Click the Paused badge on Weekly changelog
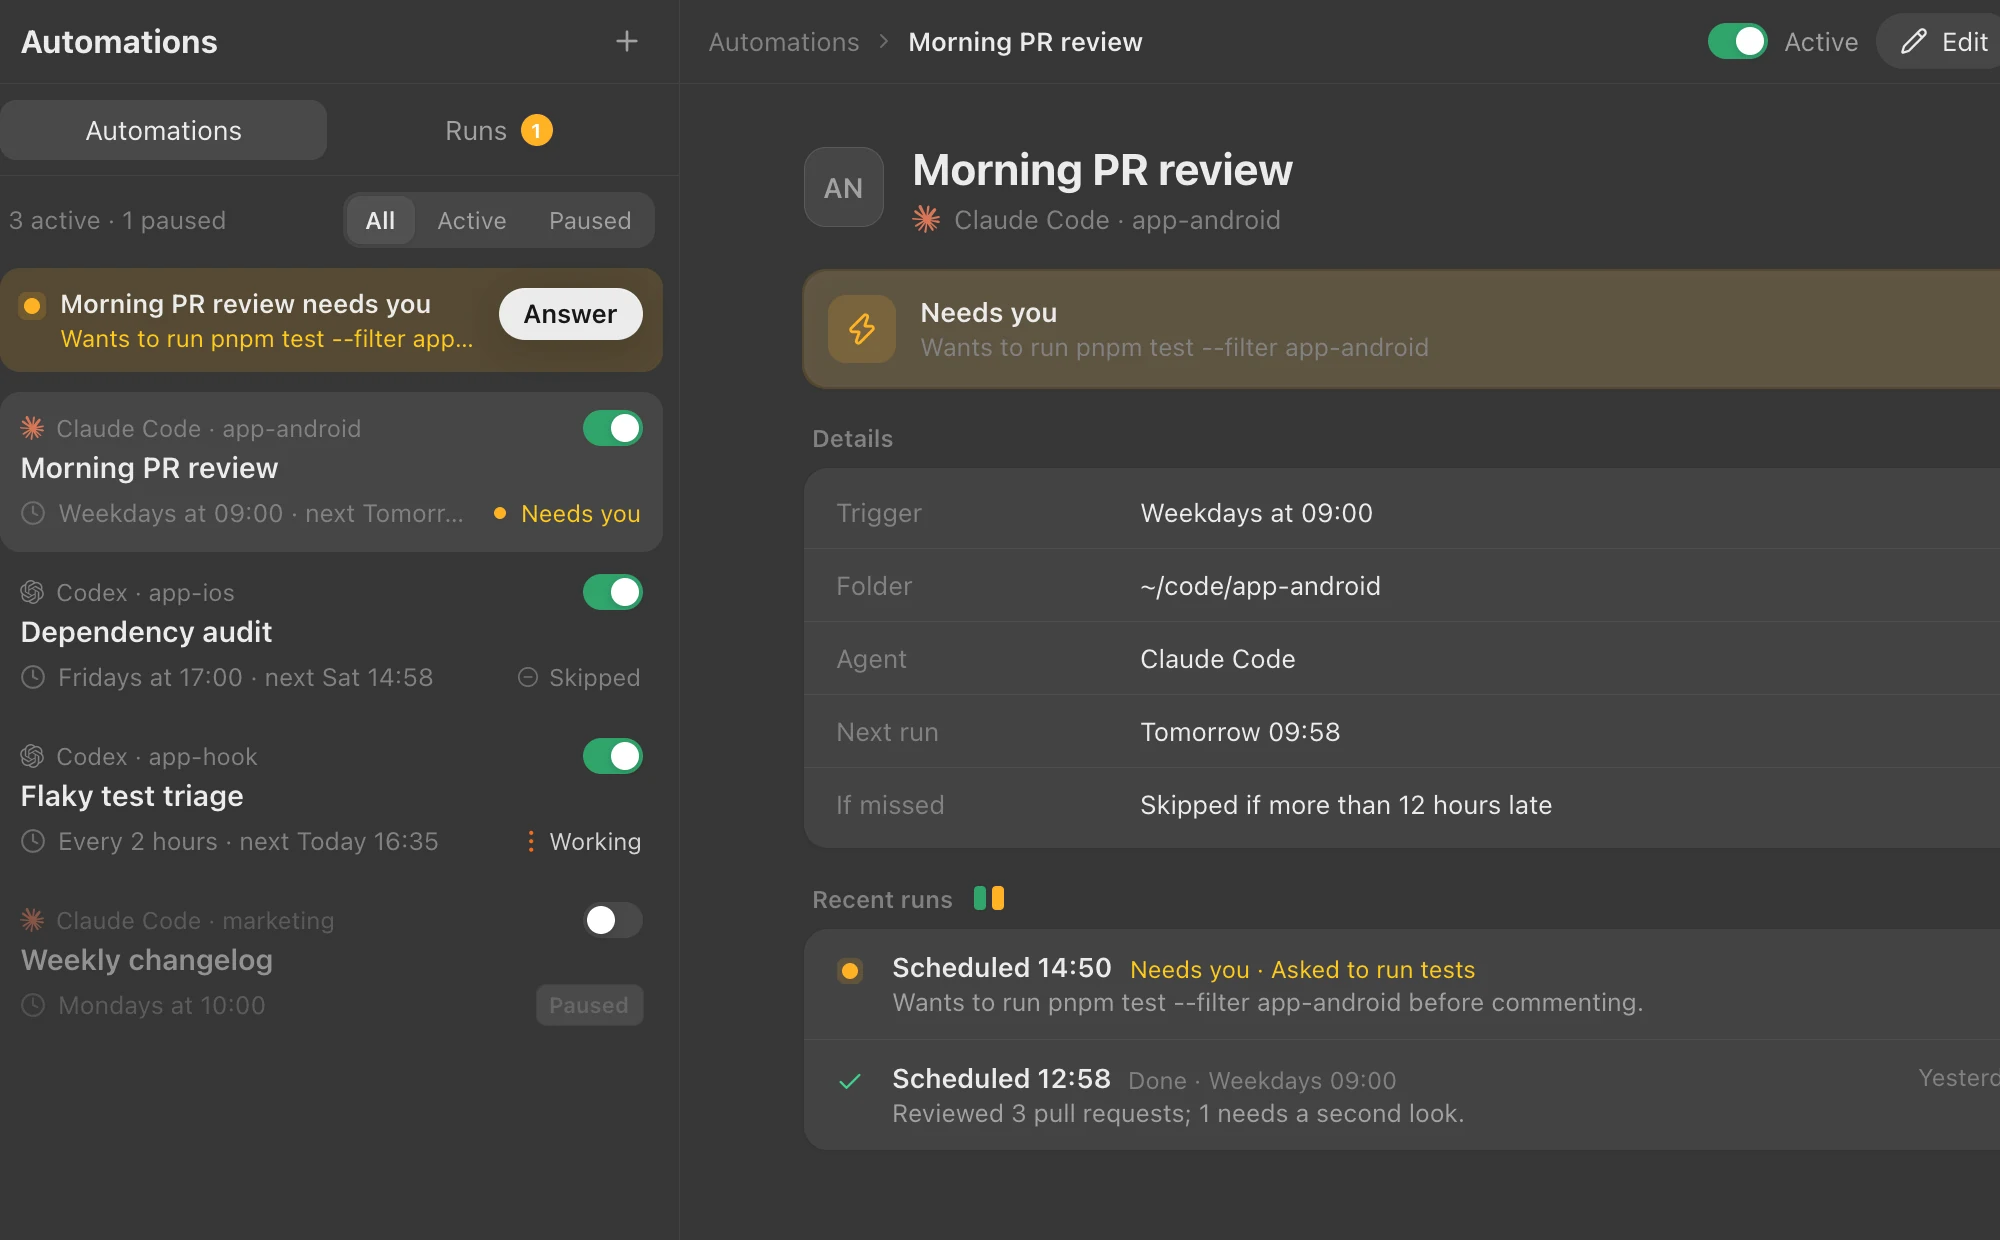 click(x=589, y=1005)
